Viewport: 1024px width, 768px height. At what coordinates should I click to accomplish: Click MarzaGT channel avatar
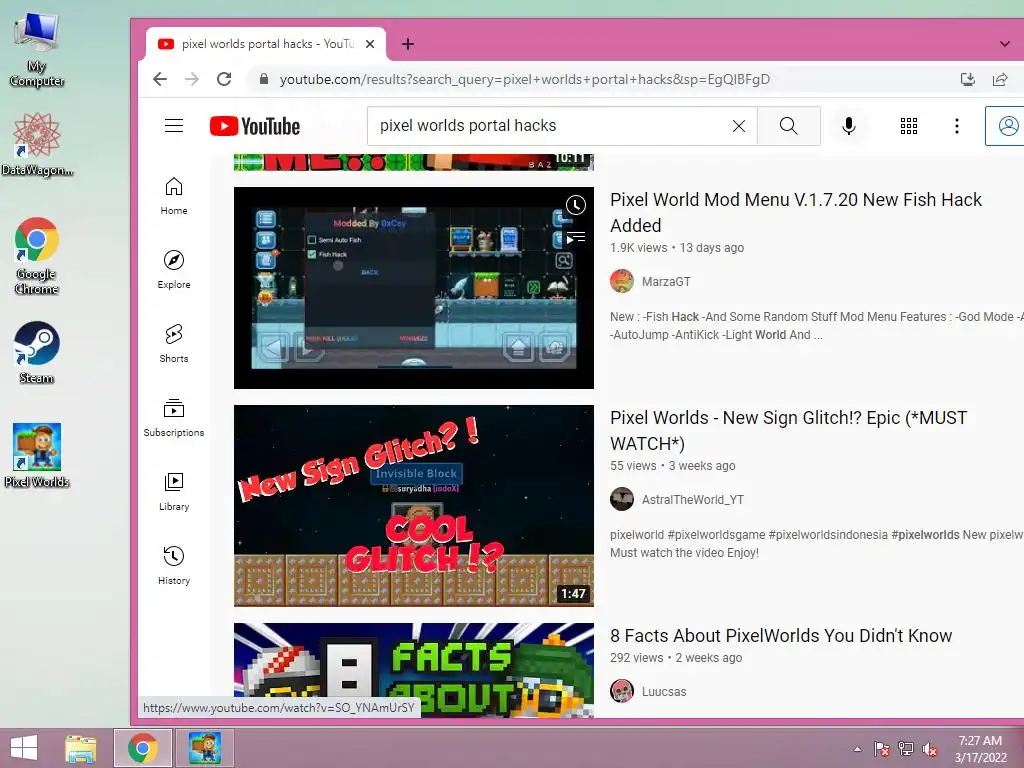622,281
